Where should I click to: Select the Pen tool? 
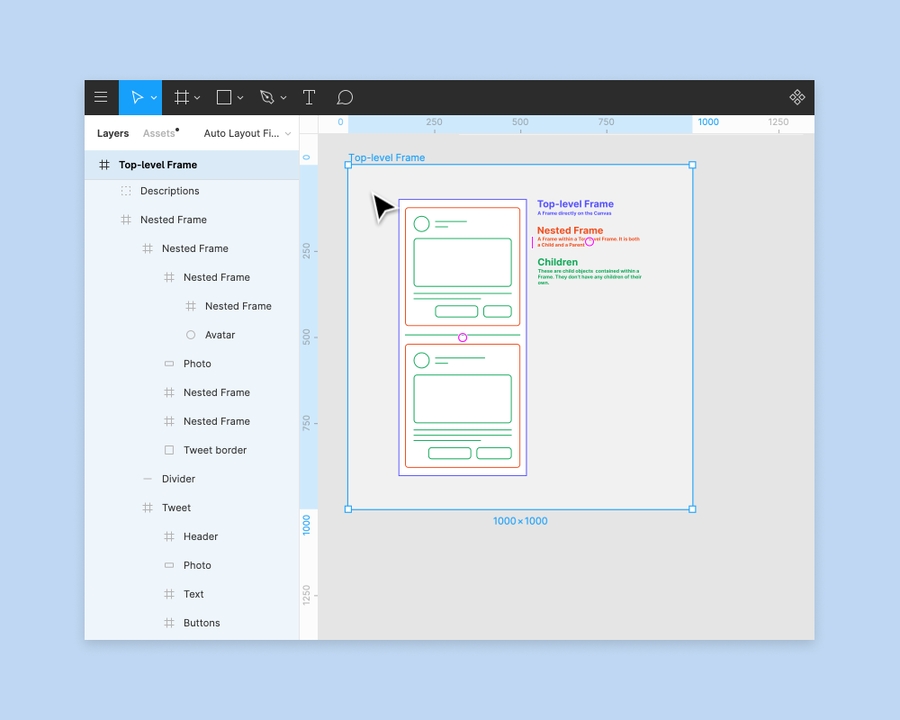[266, 97]
